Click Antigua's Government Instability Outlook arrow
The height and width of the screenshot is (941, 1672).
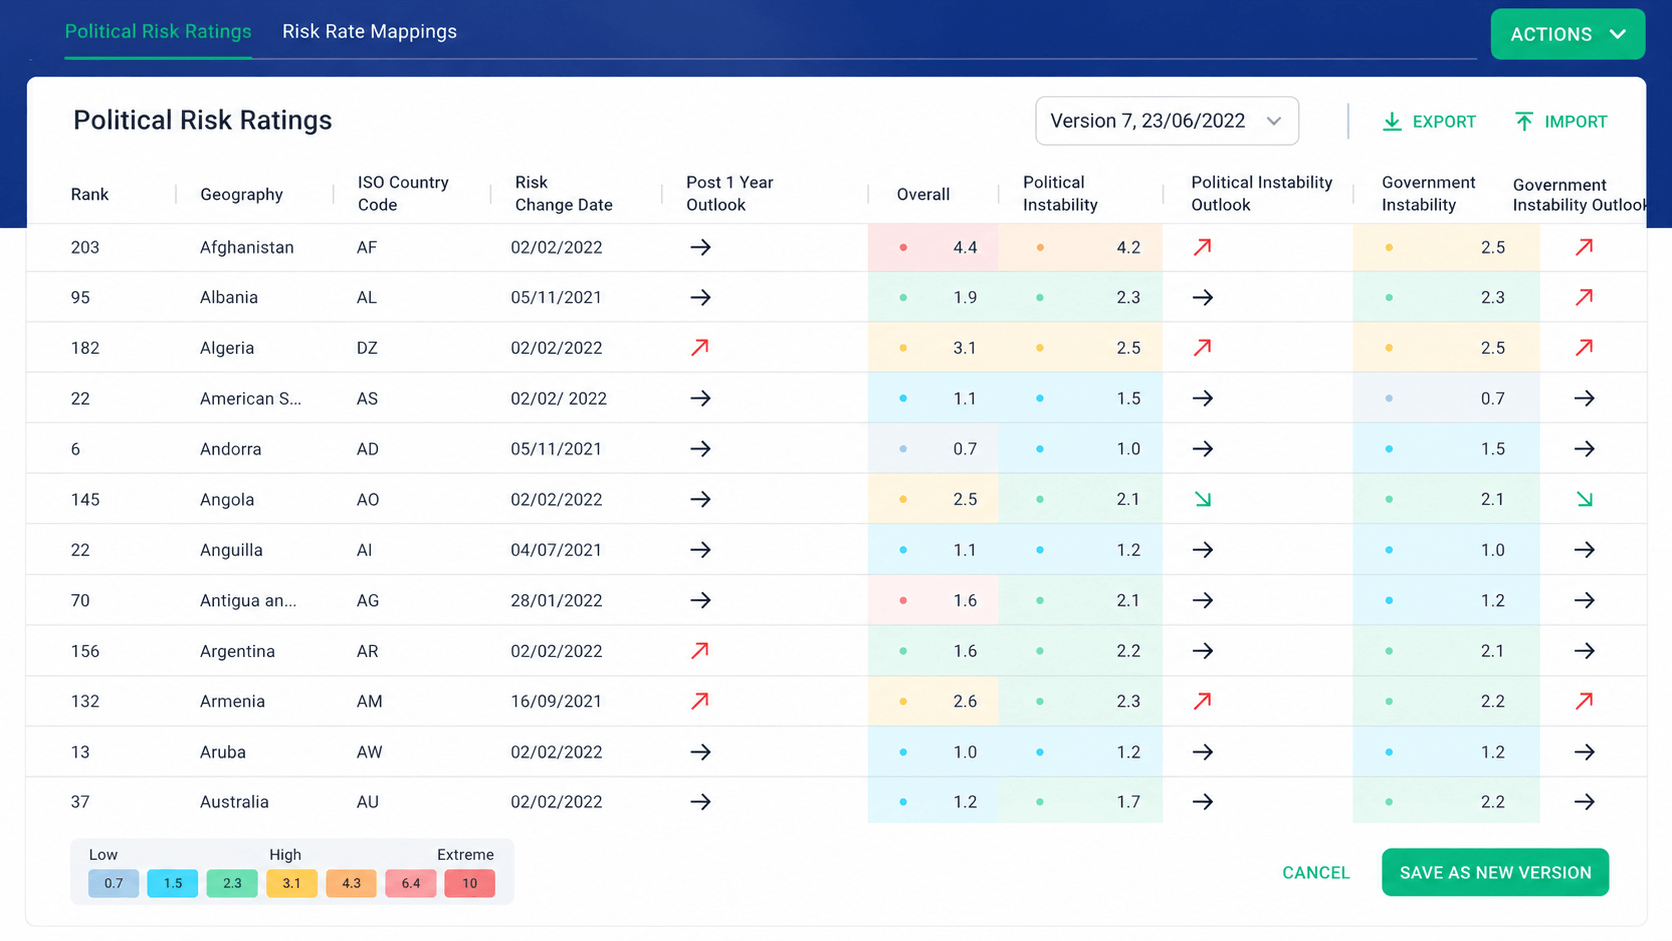point(1585,600)
